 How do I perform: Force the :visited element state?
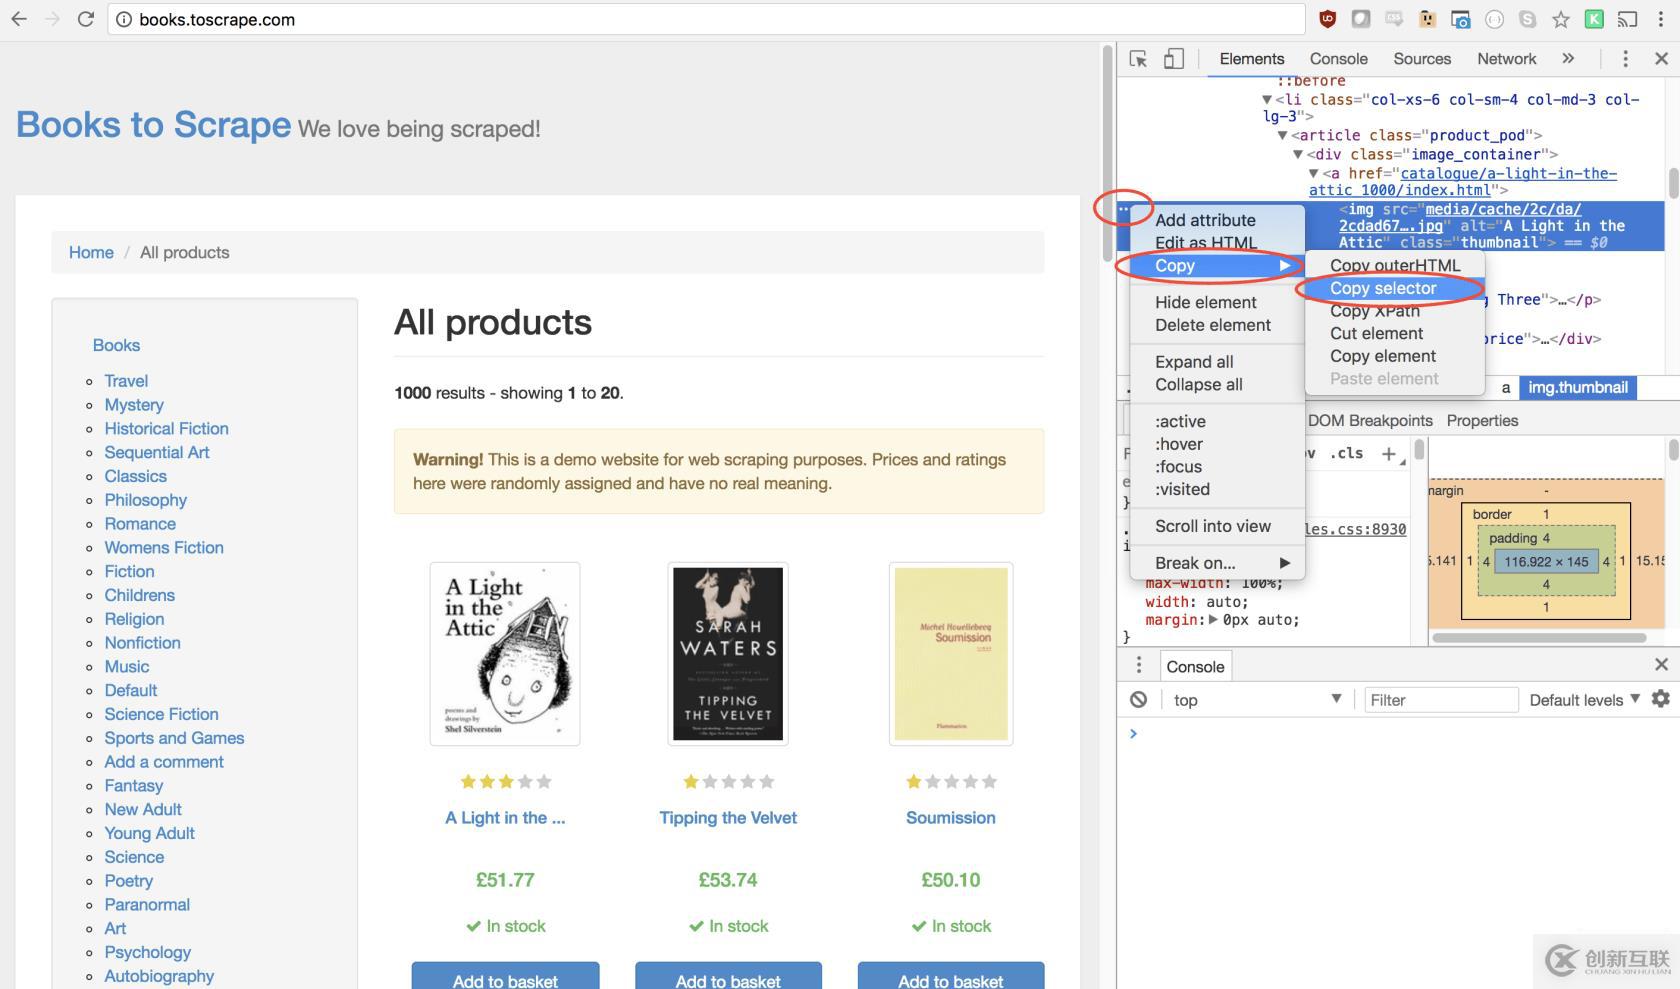pyautogui.click(x=1183, y=489)
